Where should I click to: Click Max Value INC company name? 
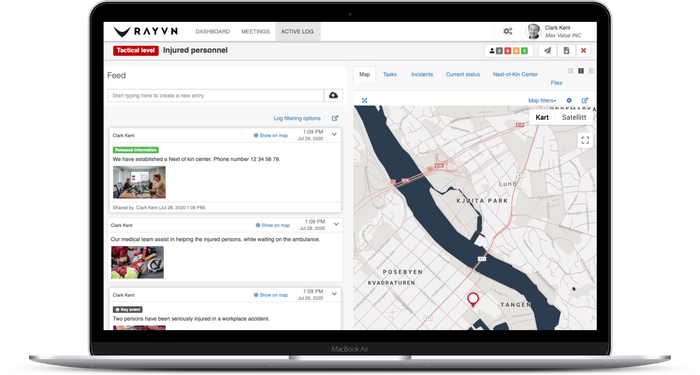tap(563, 35)
